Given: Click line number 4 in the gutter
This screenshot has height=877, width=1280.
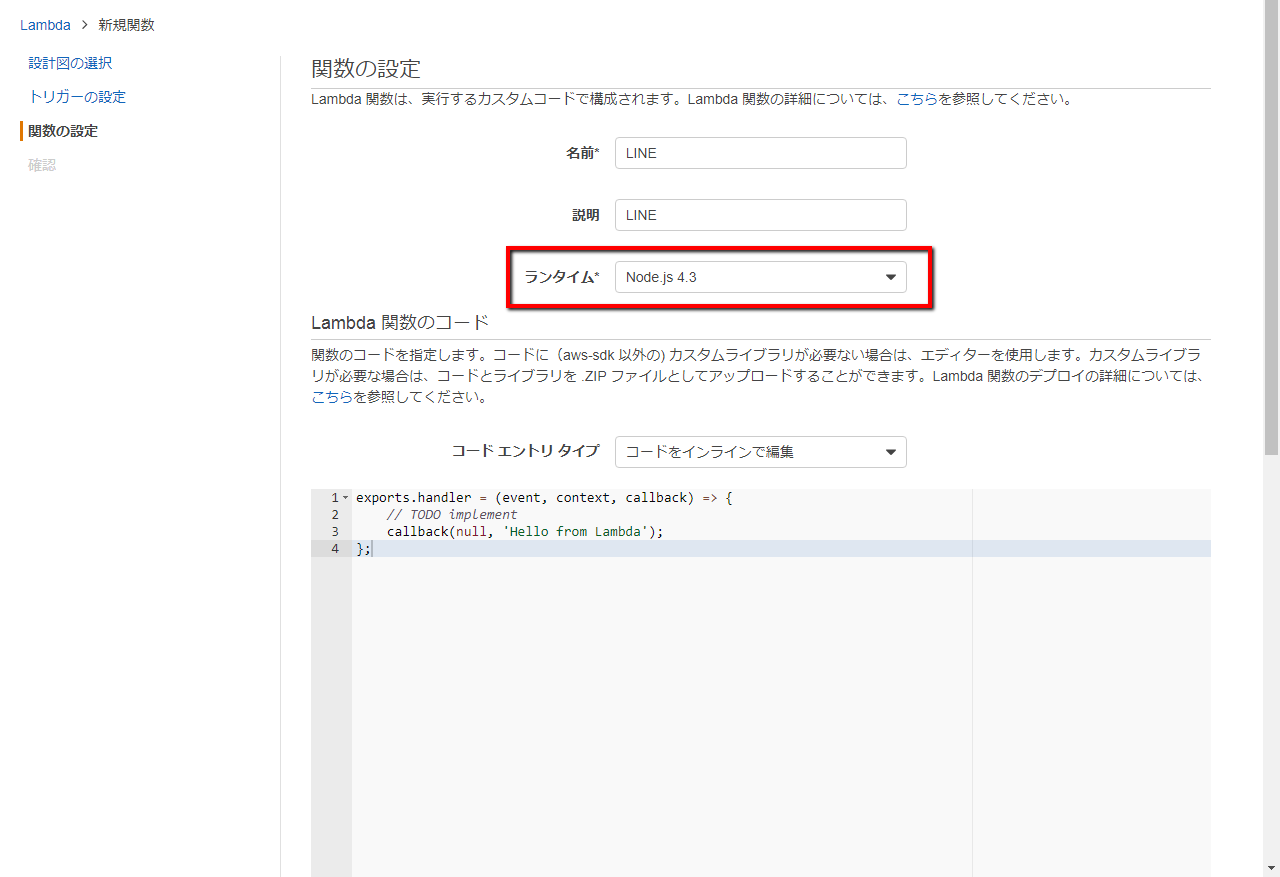Looking at the screenshot, I should coord(334,549).
